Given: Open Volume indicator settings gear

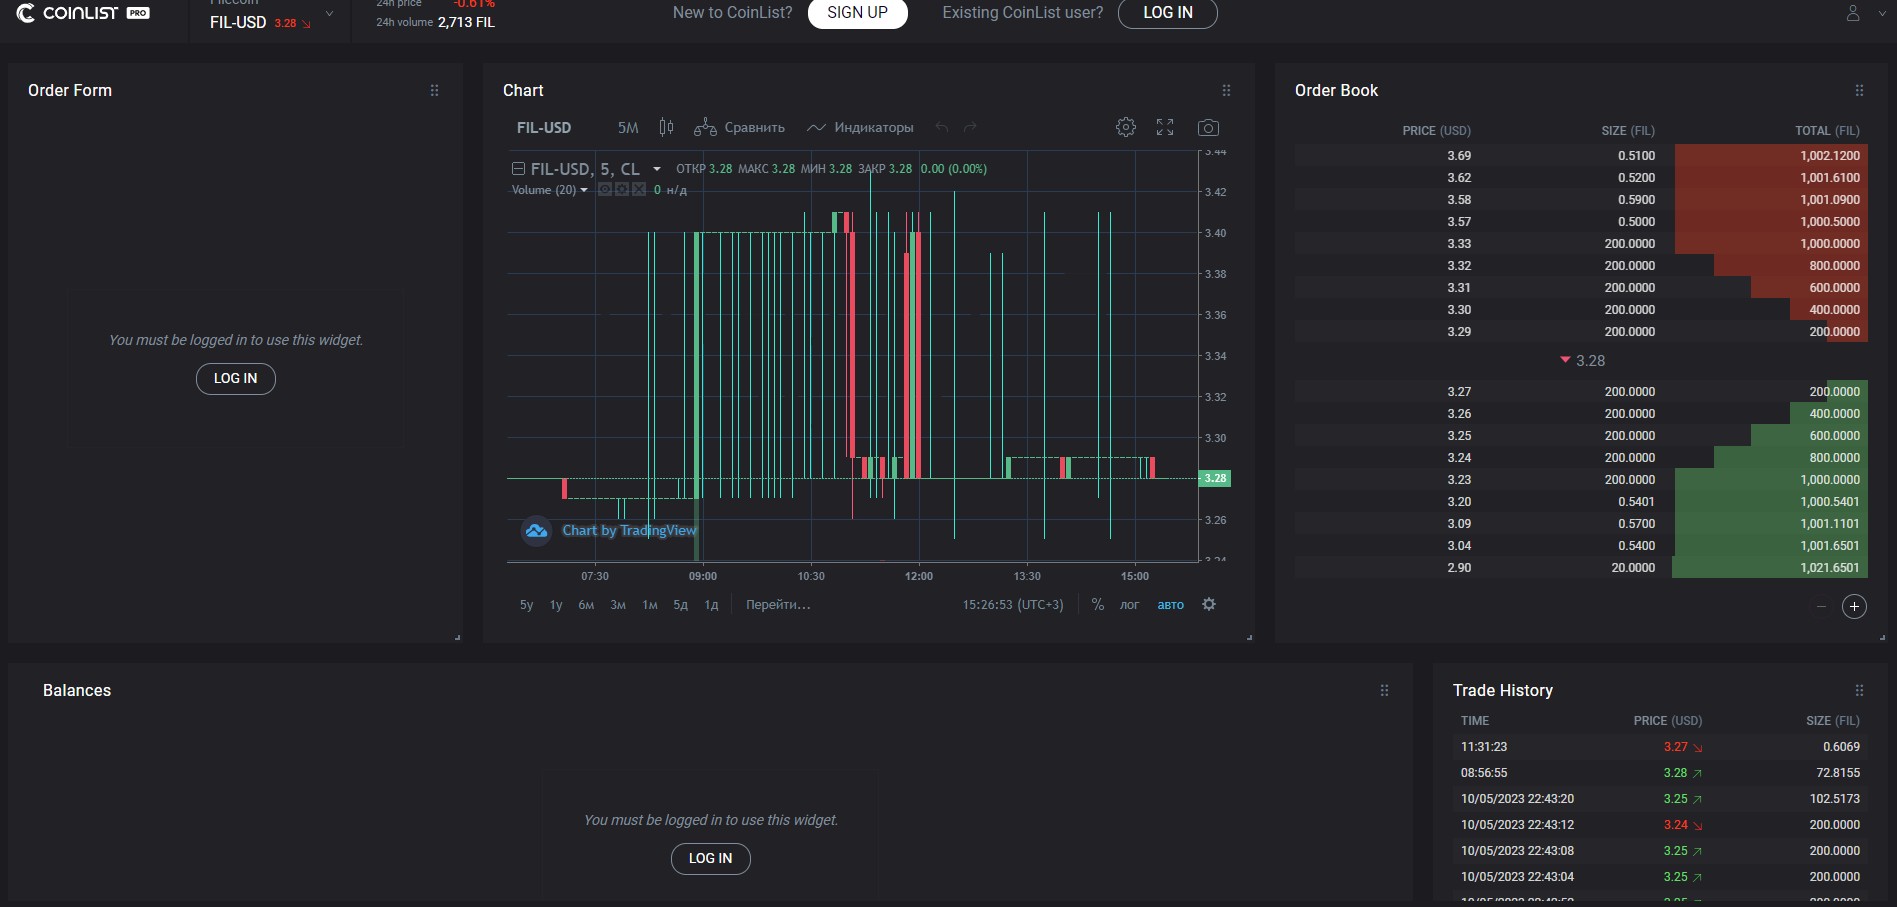Looking at the screenshot, I should pos(621,189).
